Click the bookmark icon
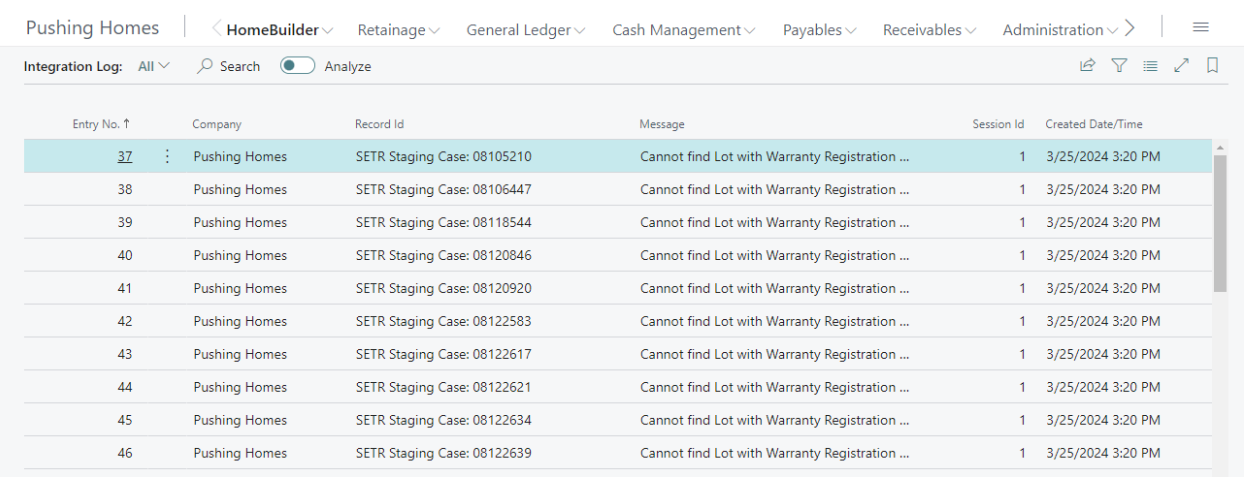The height and width of the screenshot is (477, 1244). tap(1212, 66)
